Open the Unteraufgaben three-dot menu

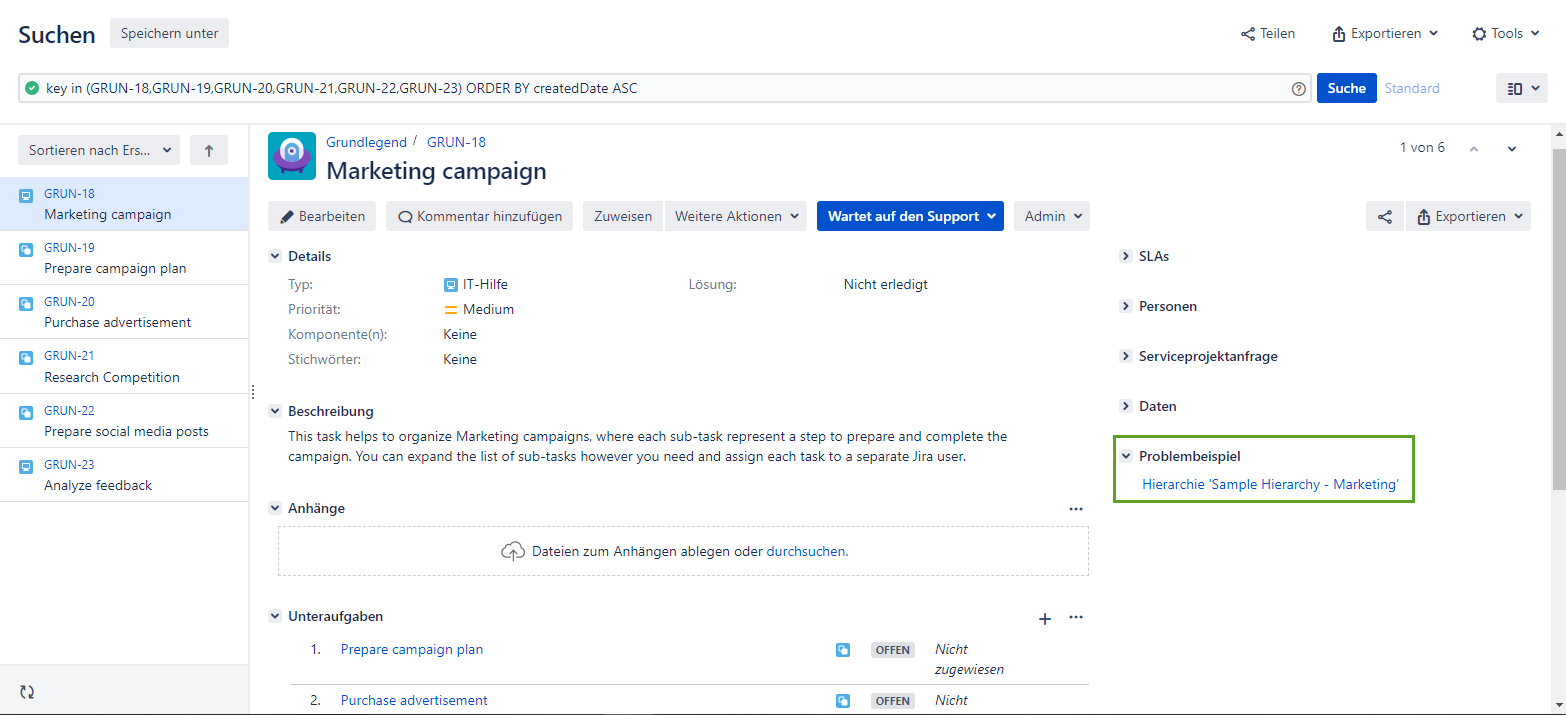pyautogui.click(x=1075, y=617)
